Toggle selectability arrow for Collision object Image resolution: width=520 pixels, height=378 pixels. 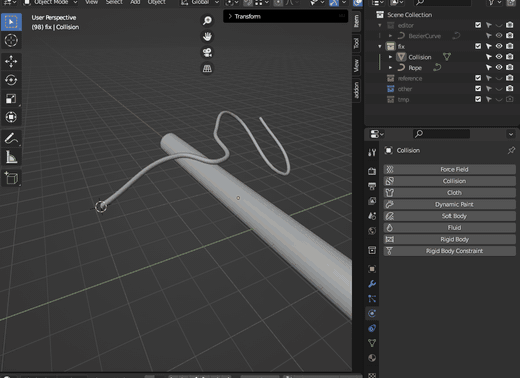tap(489, 57)
